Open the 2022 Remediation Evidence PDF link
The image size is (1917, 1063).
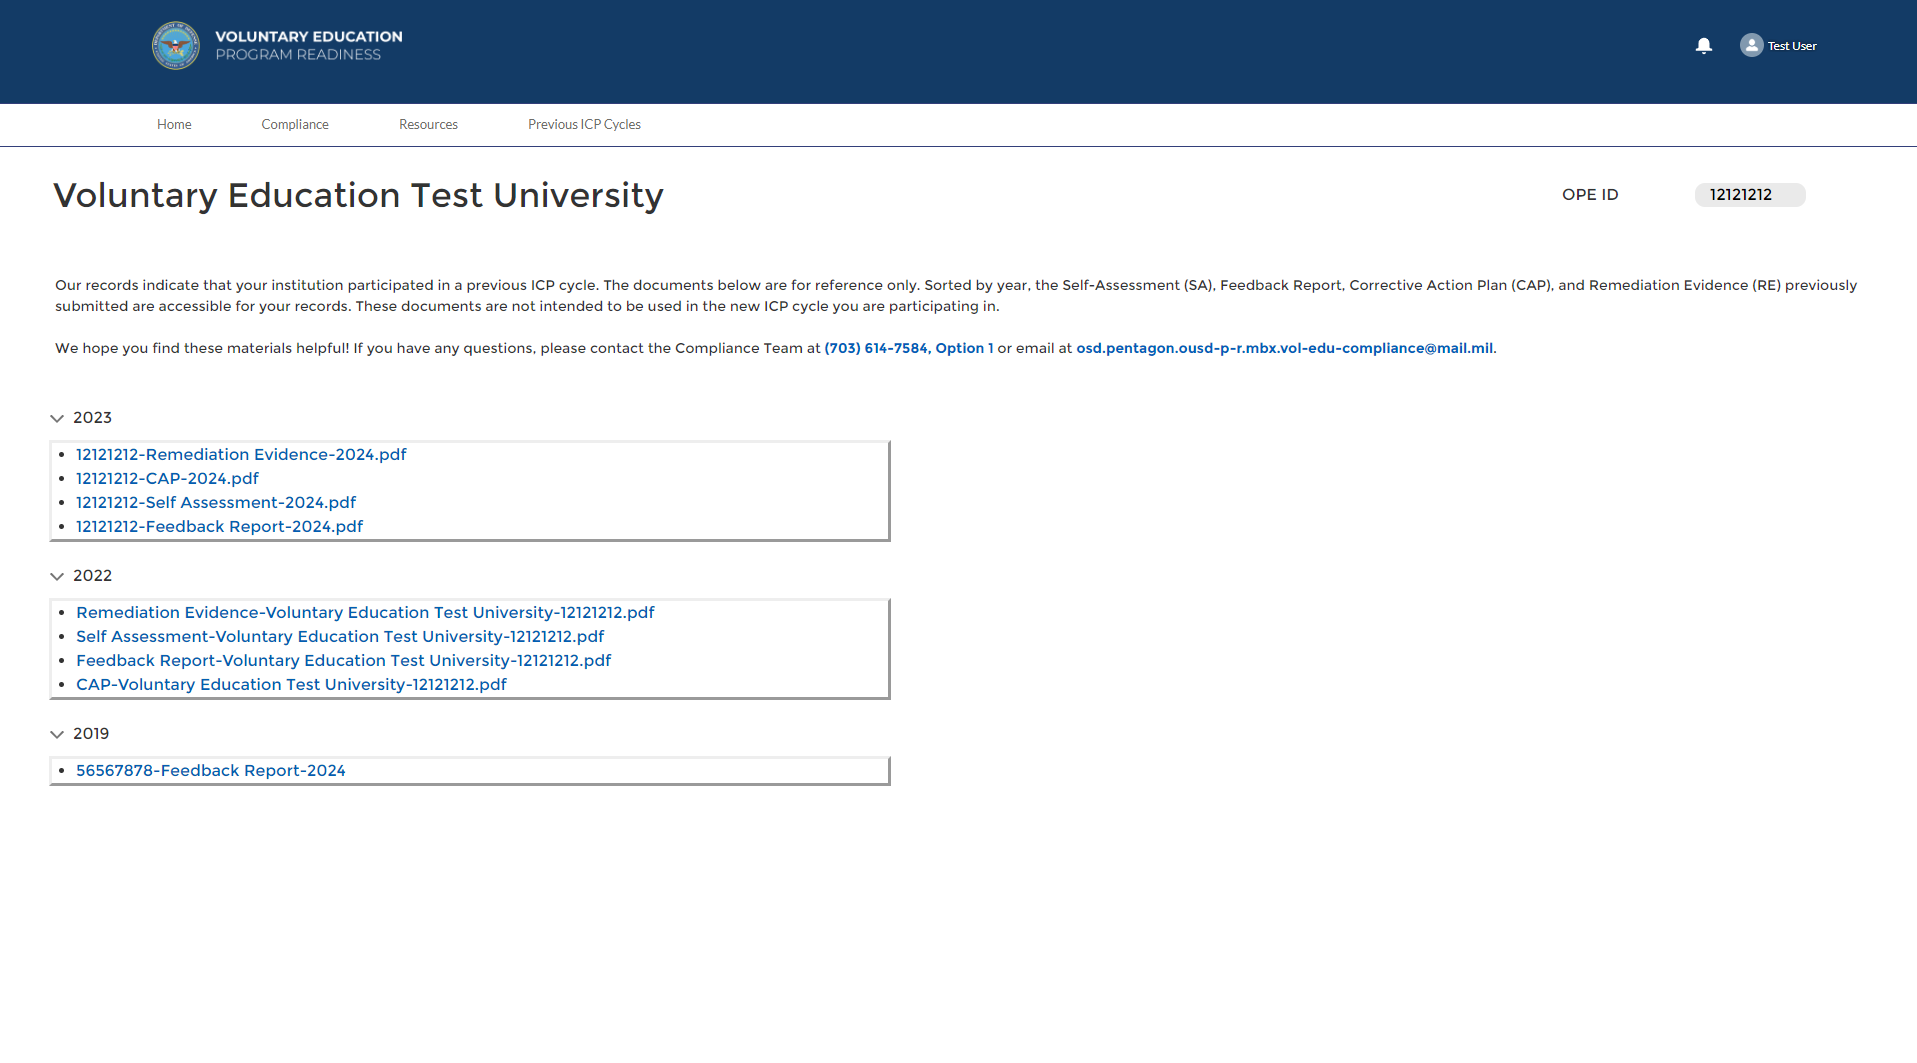tap(365, 613)
